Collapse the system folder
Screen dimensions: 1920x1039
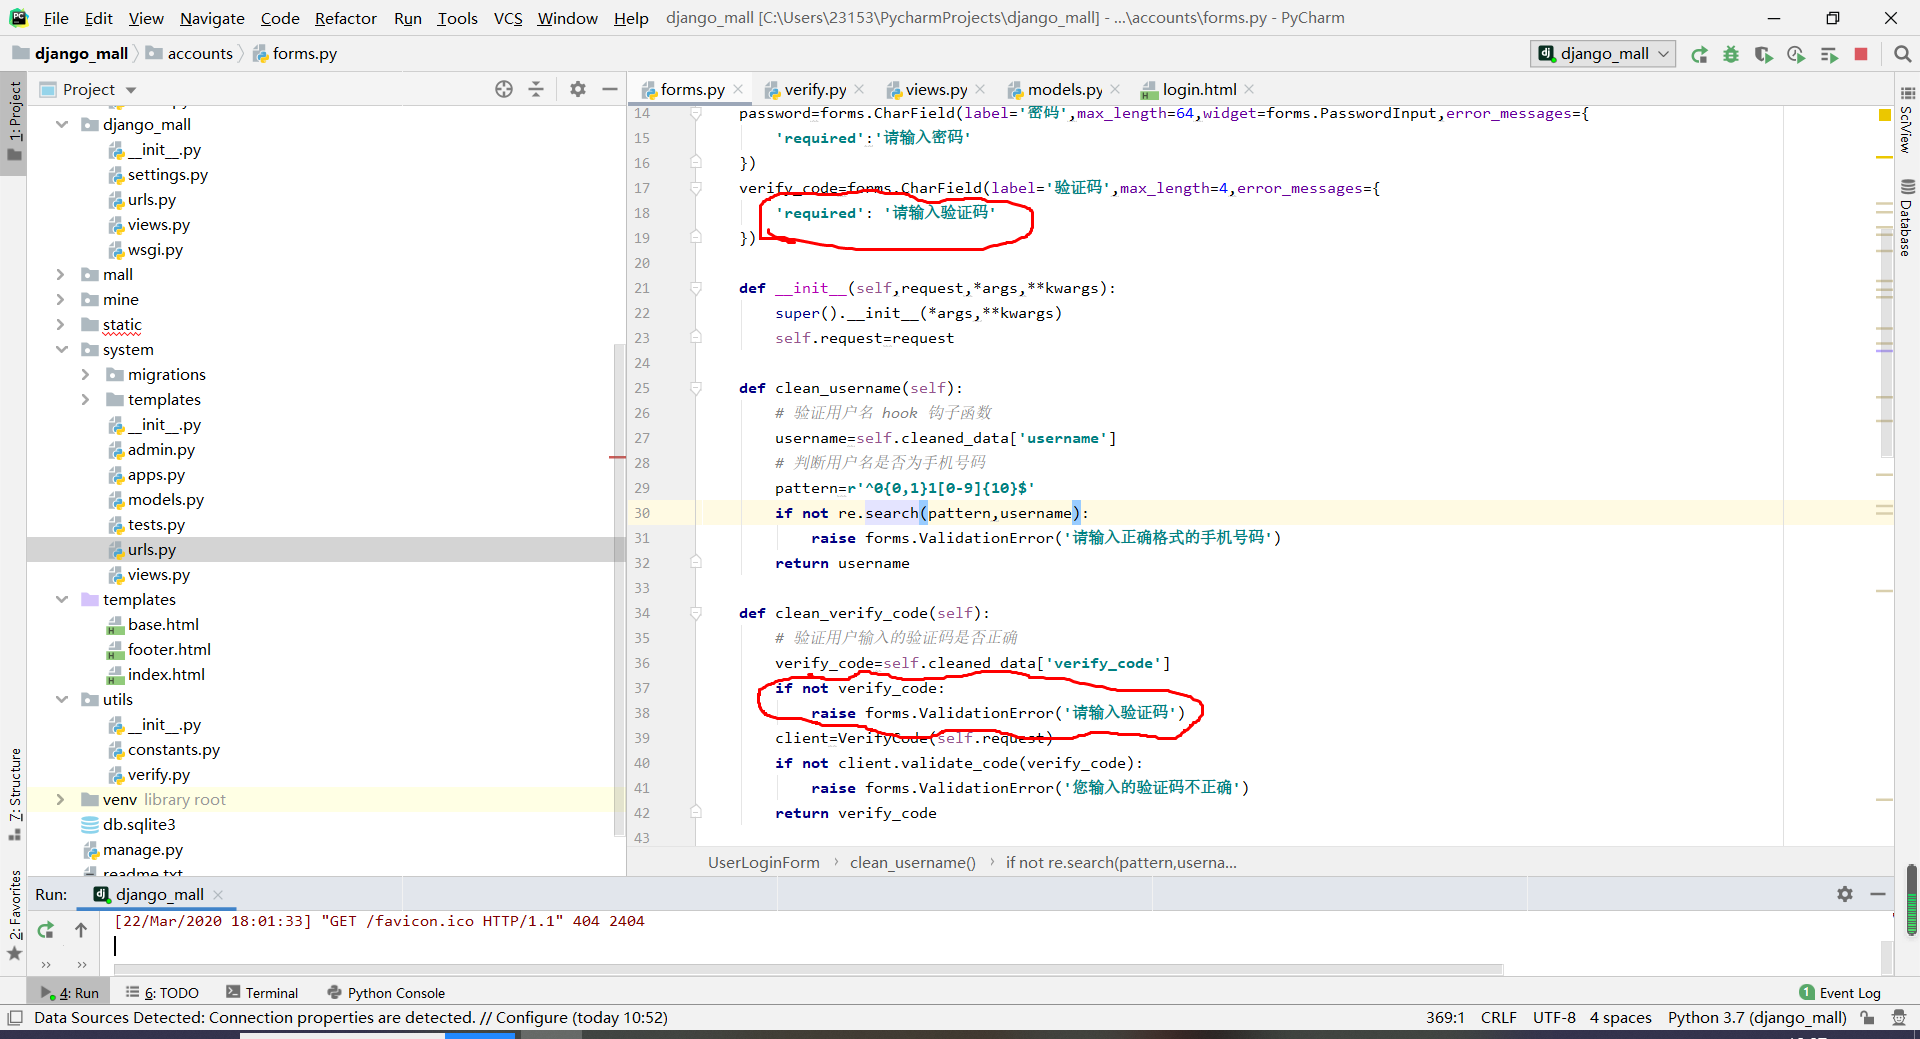tap(61, 349)
